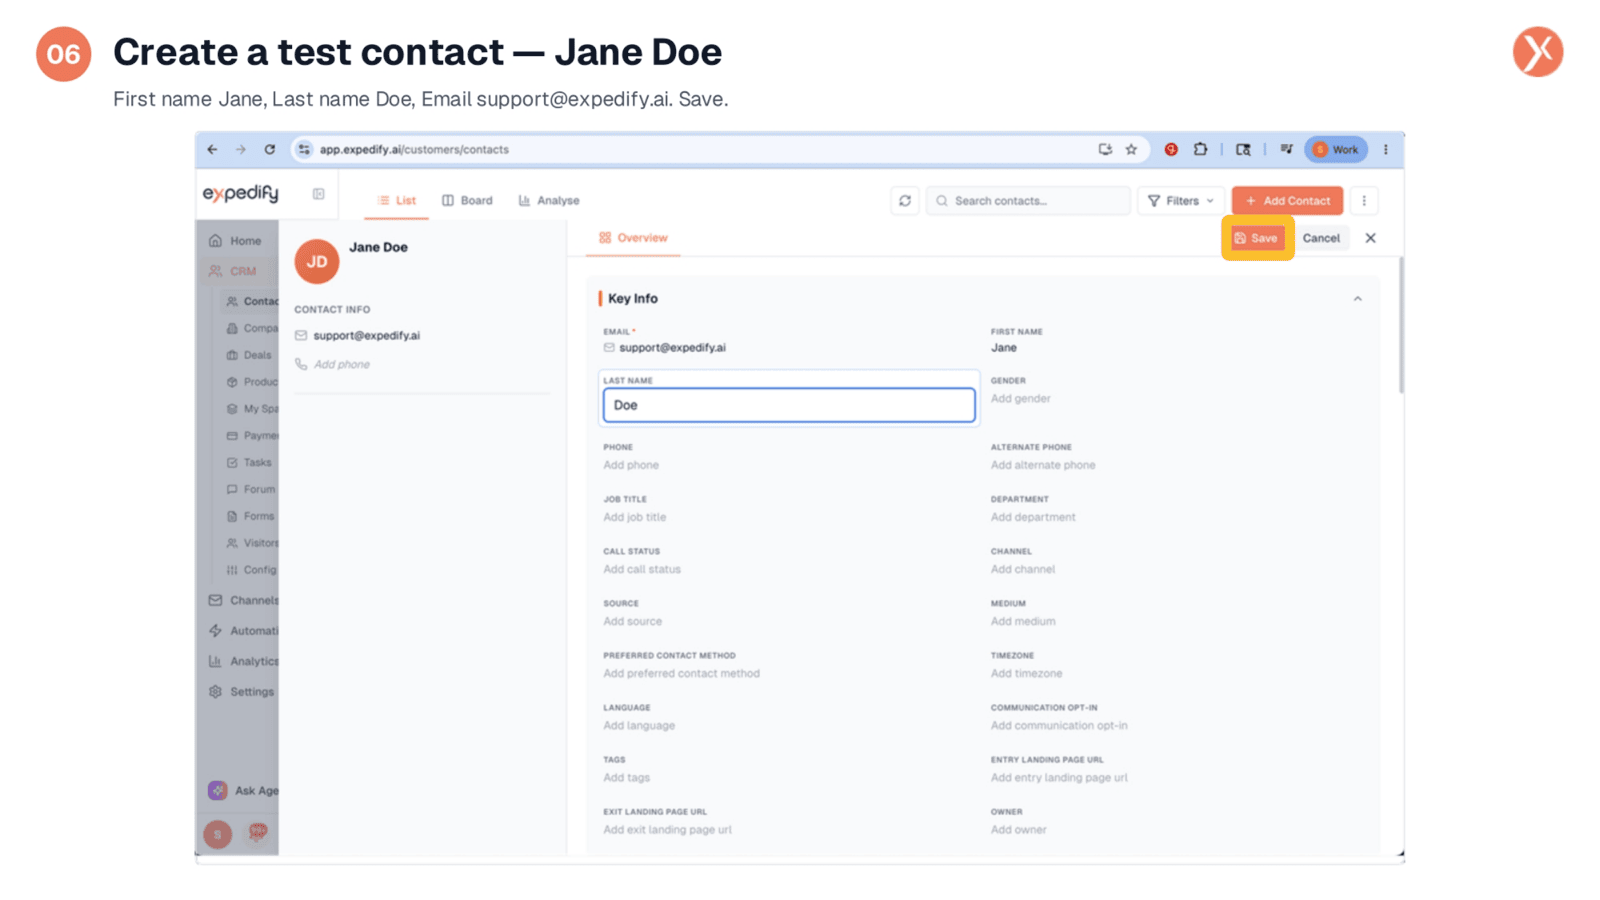
Task: Click the browser back arrow
Action: pyautogui.click(x=212, y=149)
